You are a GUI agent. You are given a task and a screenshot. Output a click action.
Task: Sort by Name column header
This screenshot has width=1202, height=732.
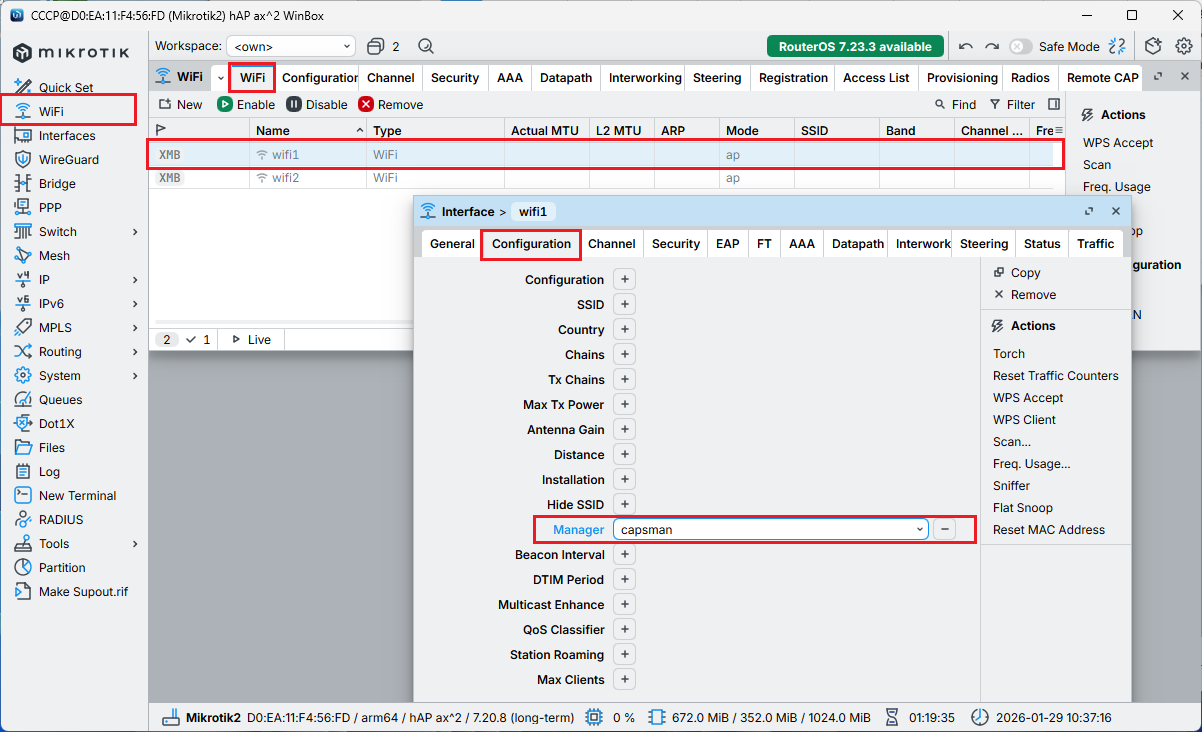tap(307, 130)
